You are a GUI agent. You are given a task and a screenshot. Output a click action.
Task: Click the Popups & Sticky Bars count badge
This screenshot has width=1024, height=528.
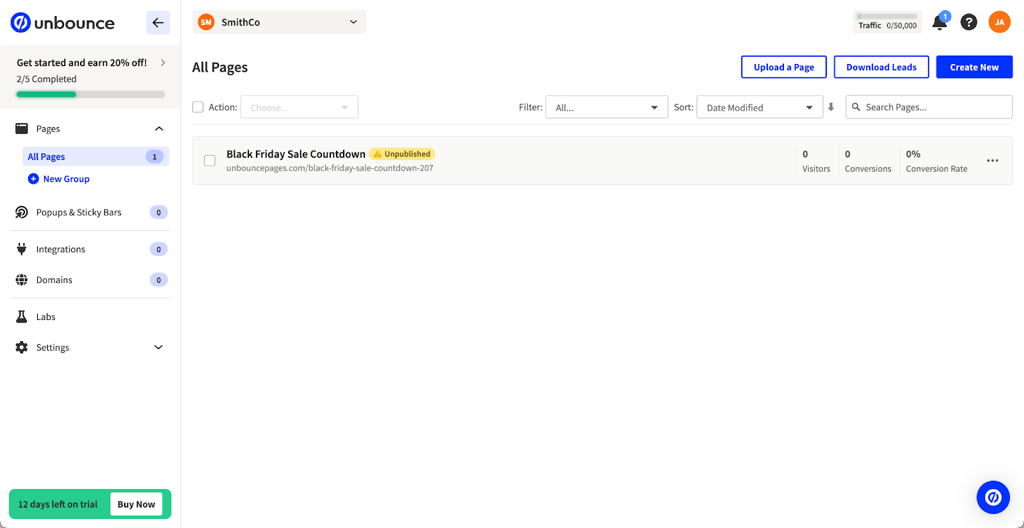click(159, 212)
